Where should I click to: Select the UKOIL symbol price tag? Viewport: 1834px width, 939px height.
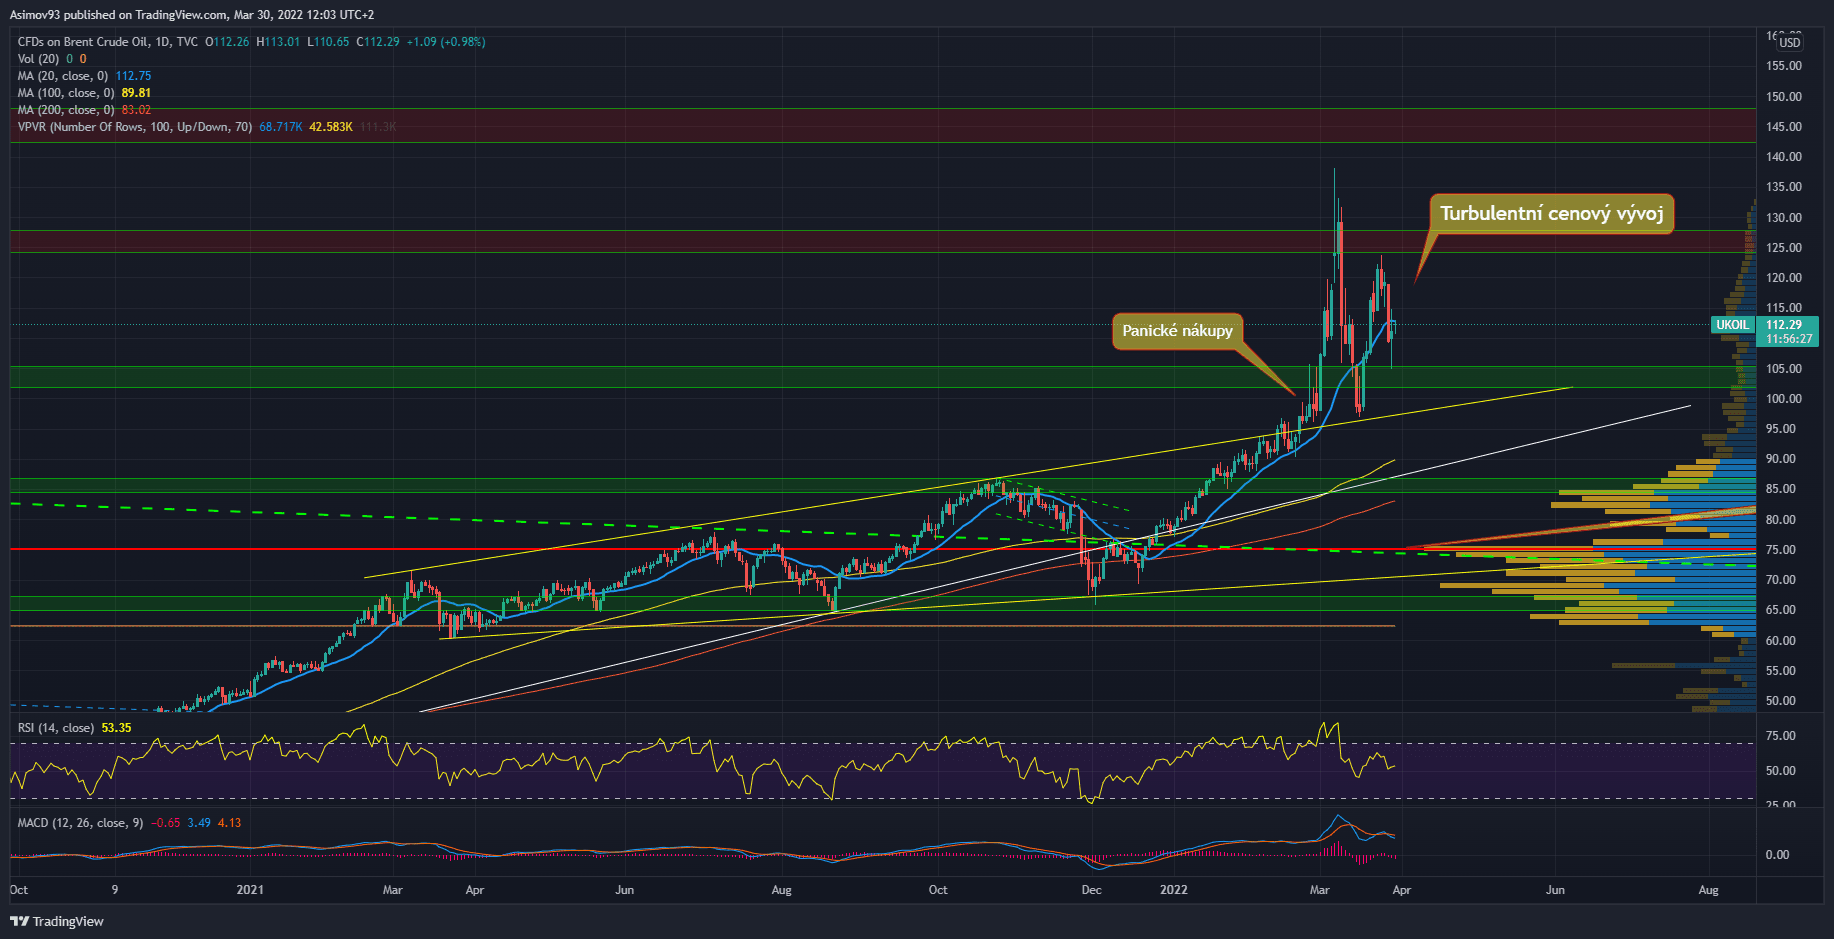click(1732, 325)
